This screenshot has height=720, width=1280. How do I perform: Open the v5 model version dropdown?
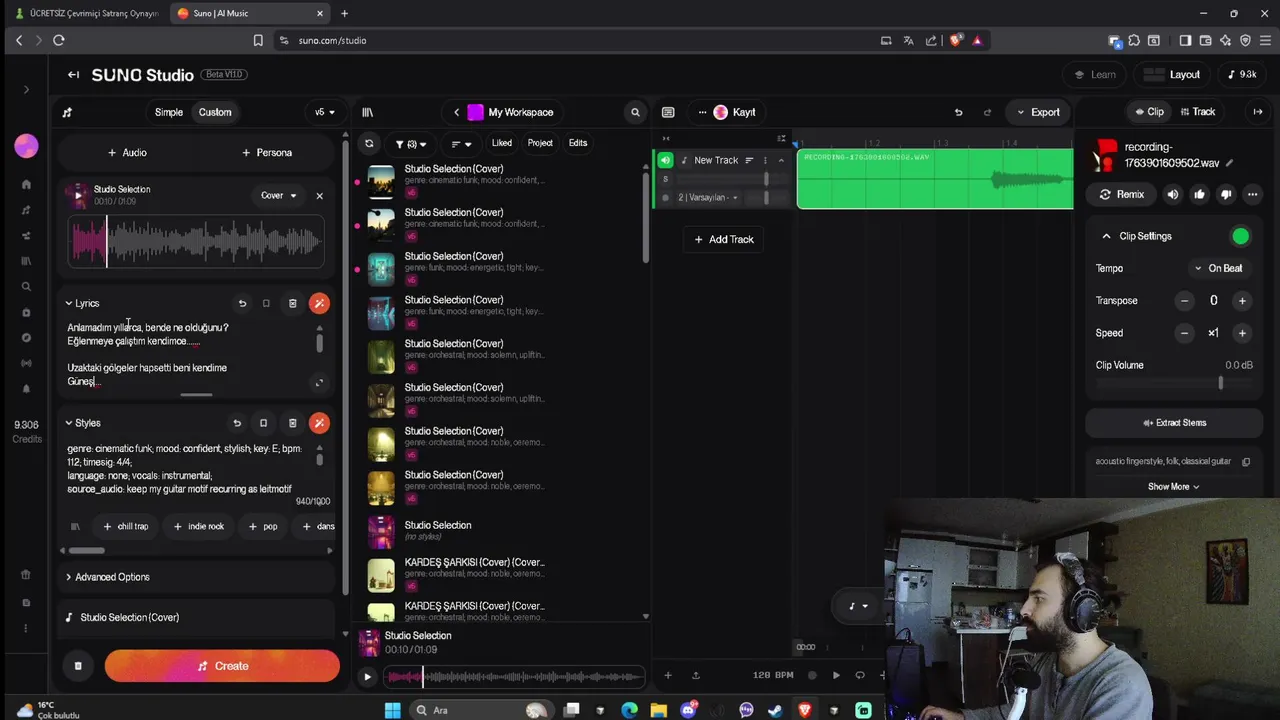(x=325, y=112)
